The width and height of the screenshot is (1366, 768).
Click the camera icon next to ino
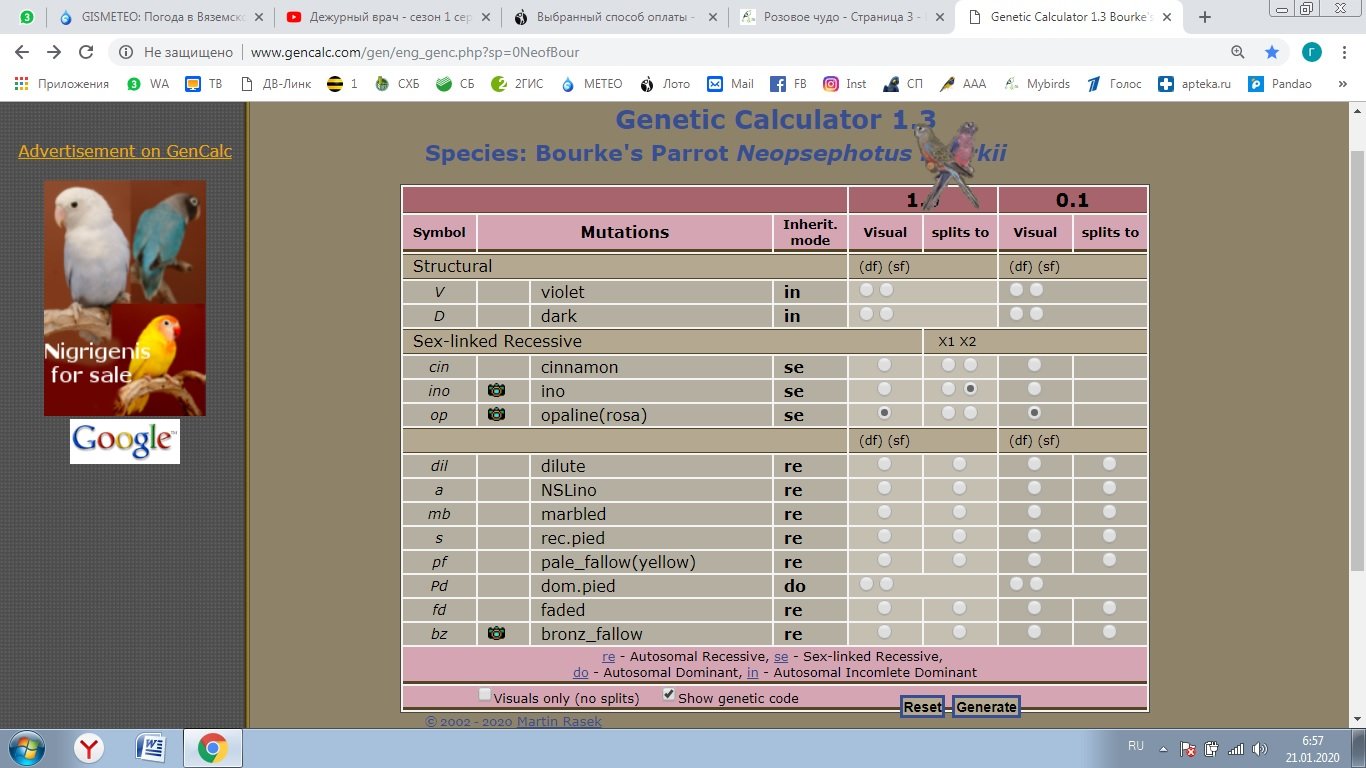(496, 391)
